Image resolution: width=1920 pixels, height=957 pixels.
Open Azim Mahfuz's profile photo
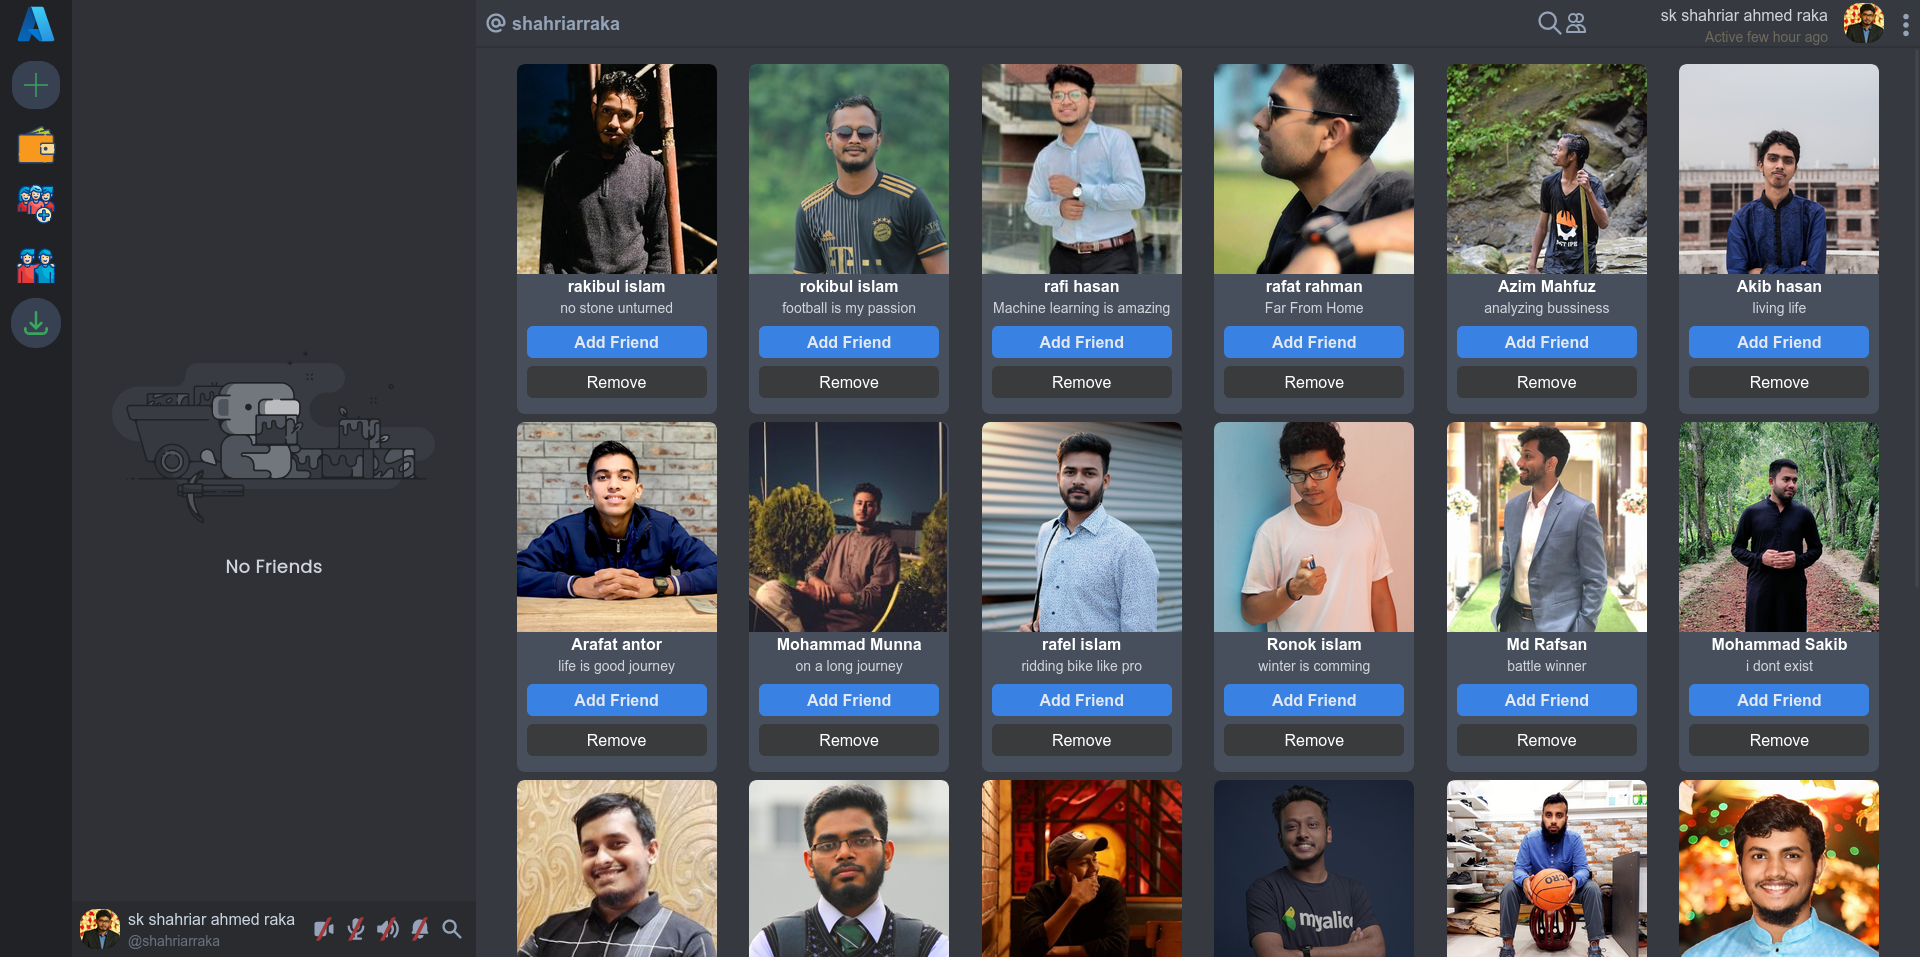pos(1546,169)
